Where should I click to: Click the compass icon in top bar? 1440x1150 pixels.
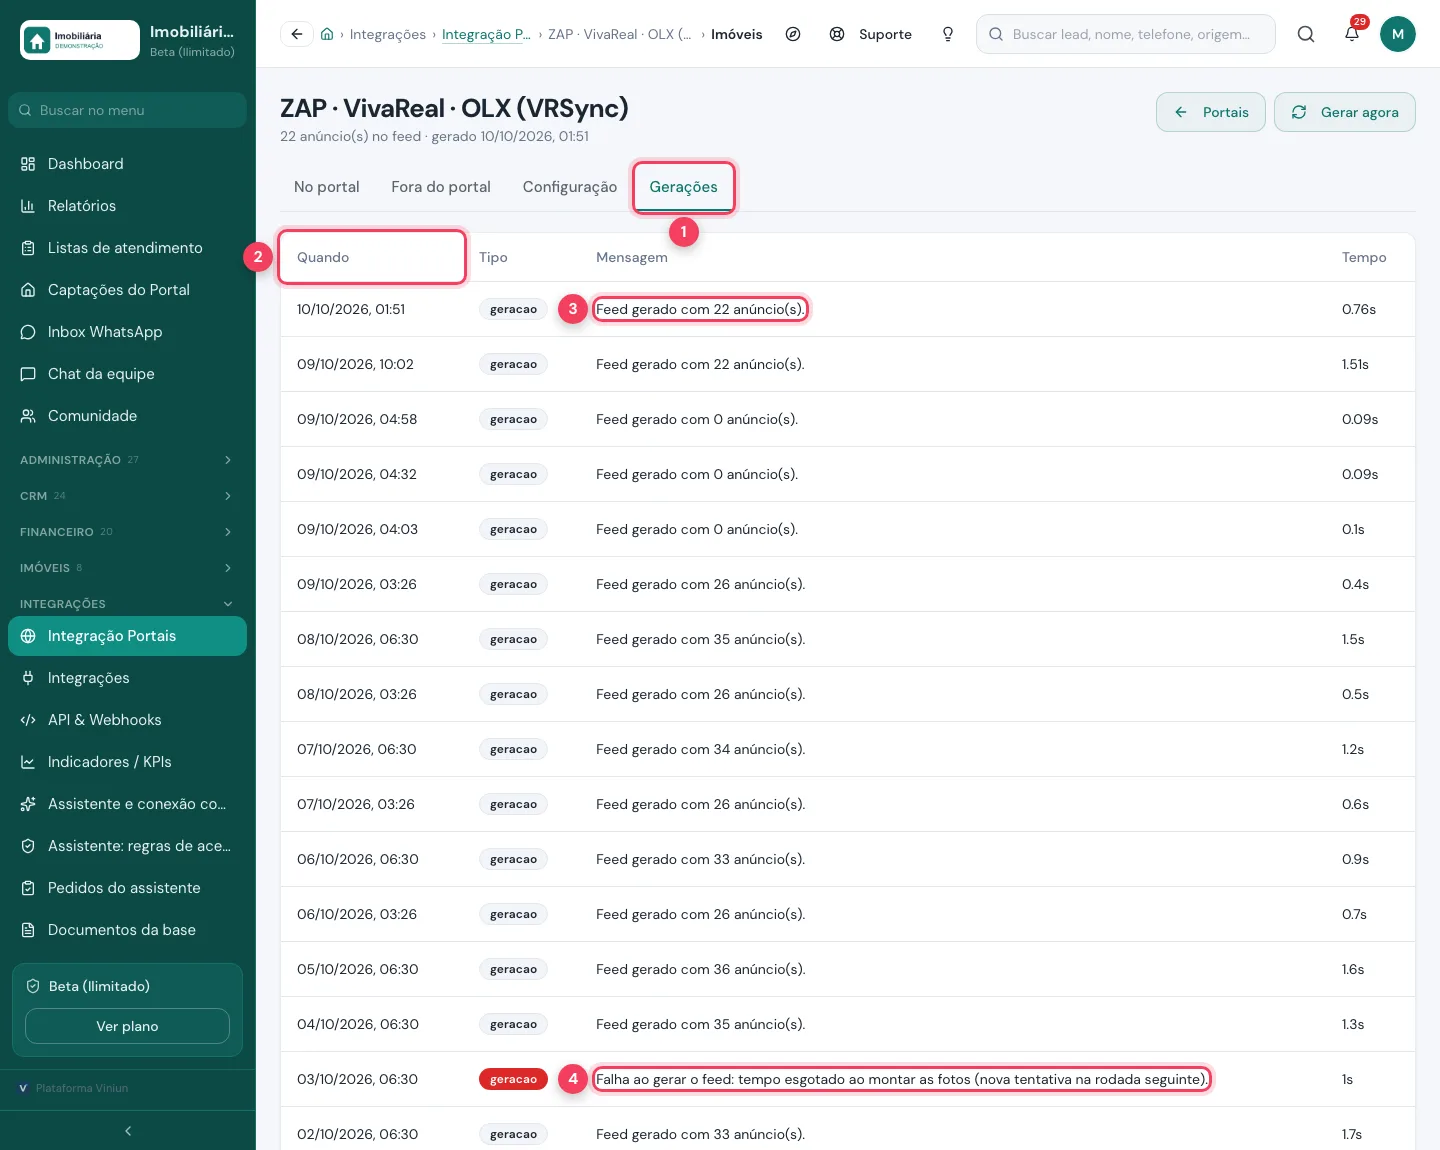click(x=793, y=34)
